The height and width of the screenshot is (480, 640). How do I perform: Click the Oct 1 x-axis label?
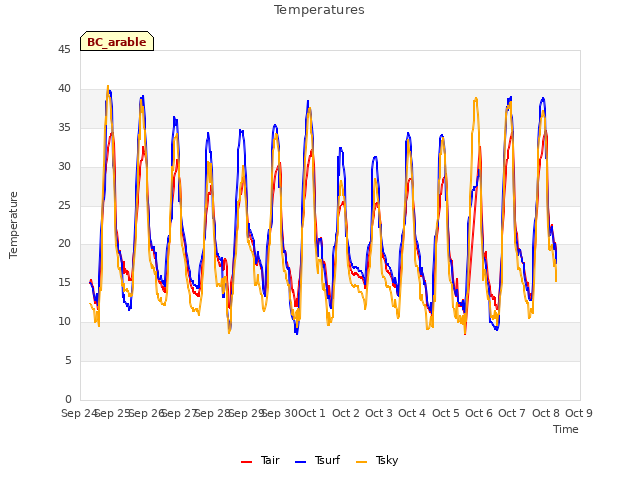312,413
